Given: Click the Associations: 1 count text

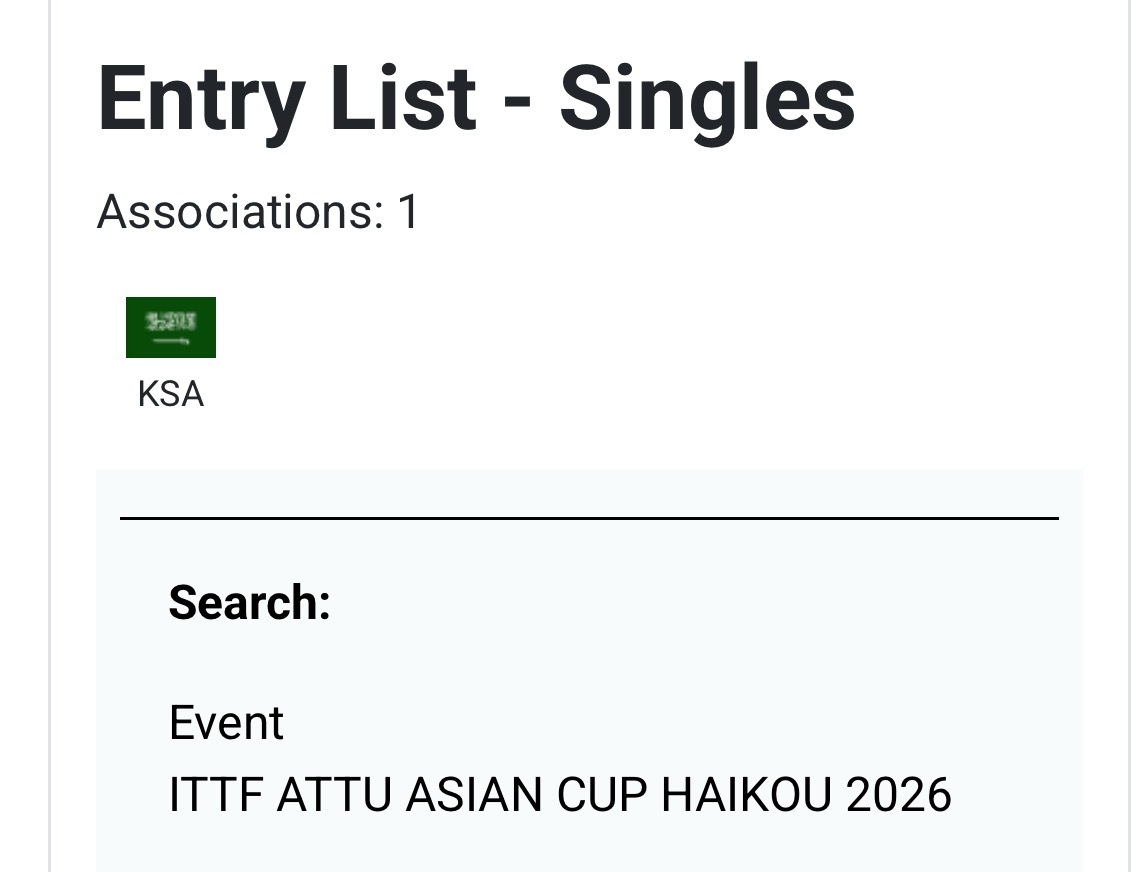Looking at the screenshot, I should 258,212.
